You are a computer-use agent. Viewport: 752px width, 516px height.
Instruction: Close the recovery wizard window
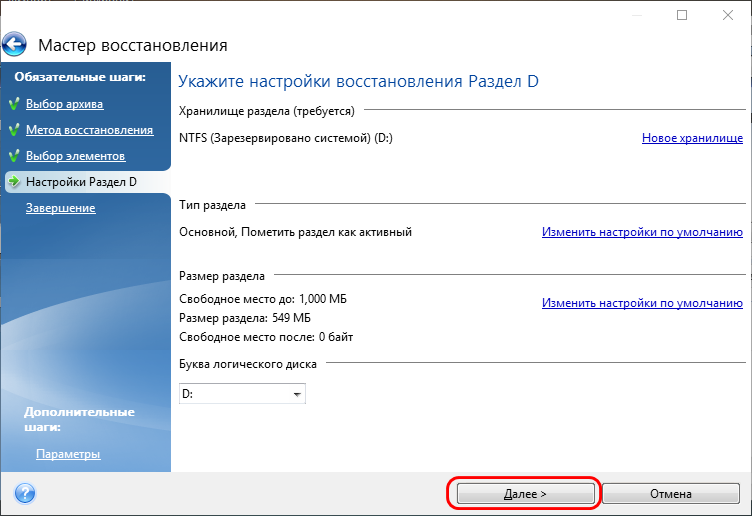(x=728, y=15)
